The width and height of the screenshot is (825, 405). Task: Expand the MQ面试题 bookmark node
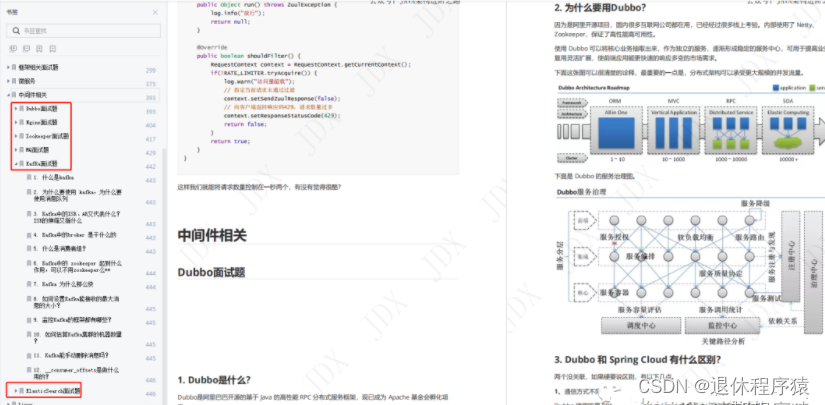tap(16, 149)
